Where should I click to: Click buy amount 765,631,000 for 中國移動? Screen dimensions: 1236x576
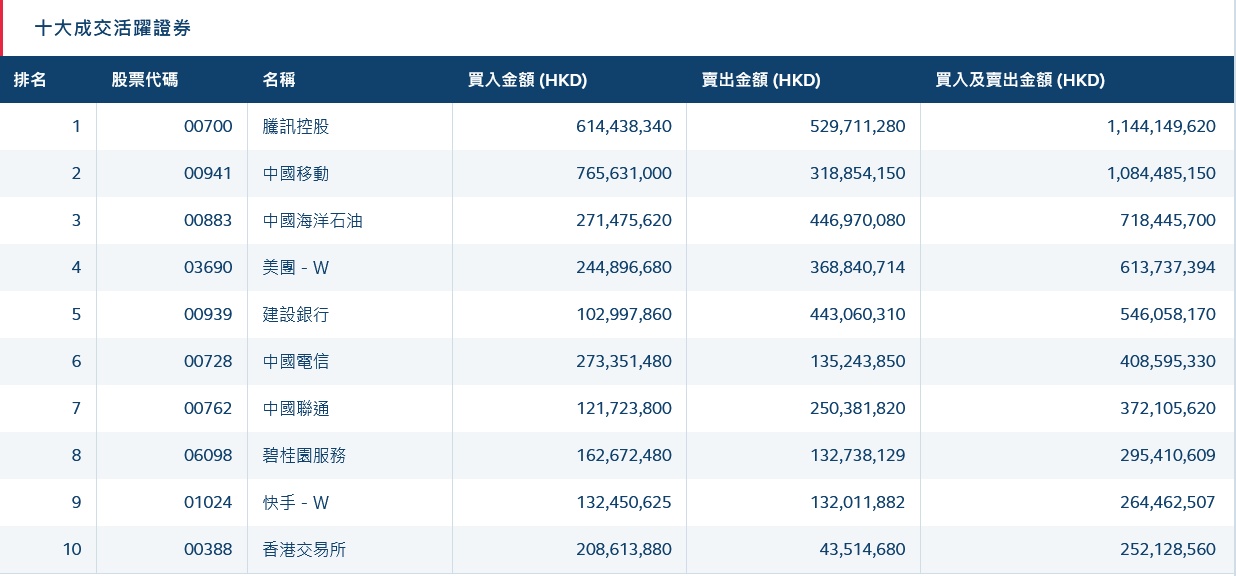(x=624, y=174)
